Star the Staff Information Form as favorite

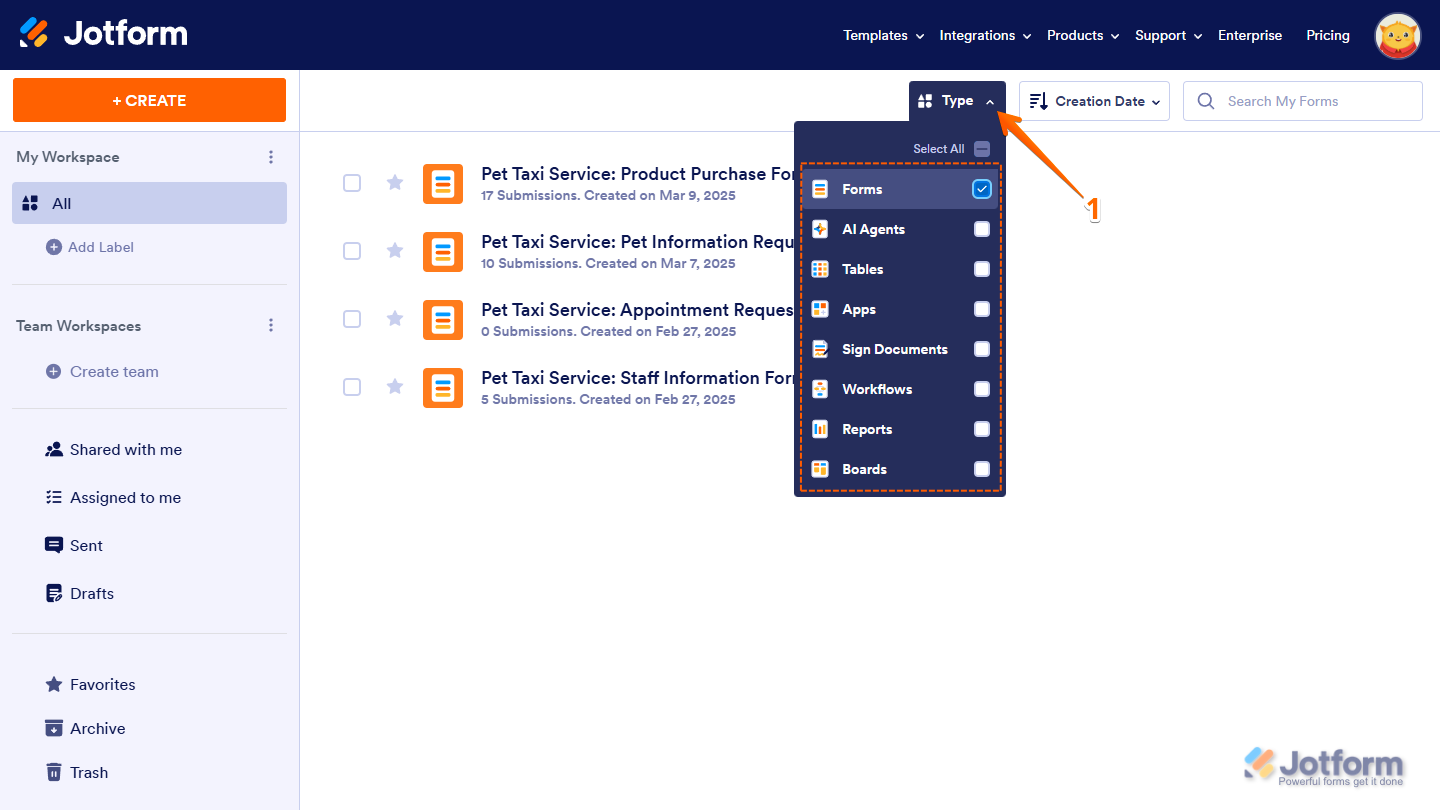tap(394, 386)
